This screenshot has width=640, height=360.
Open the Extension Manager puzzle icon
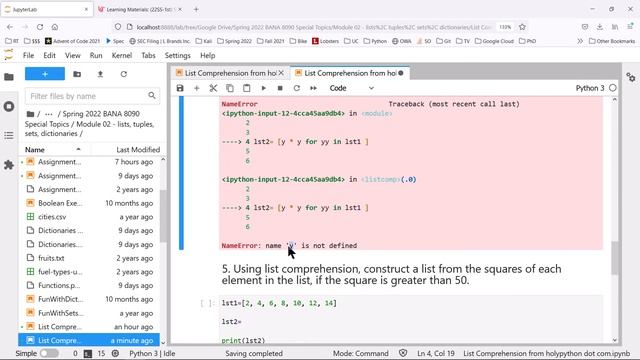9,165
